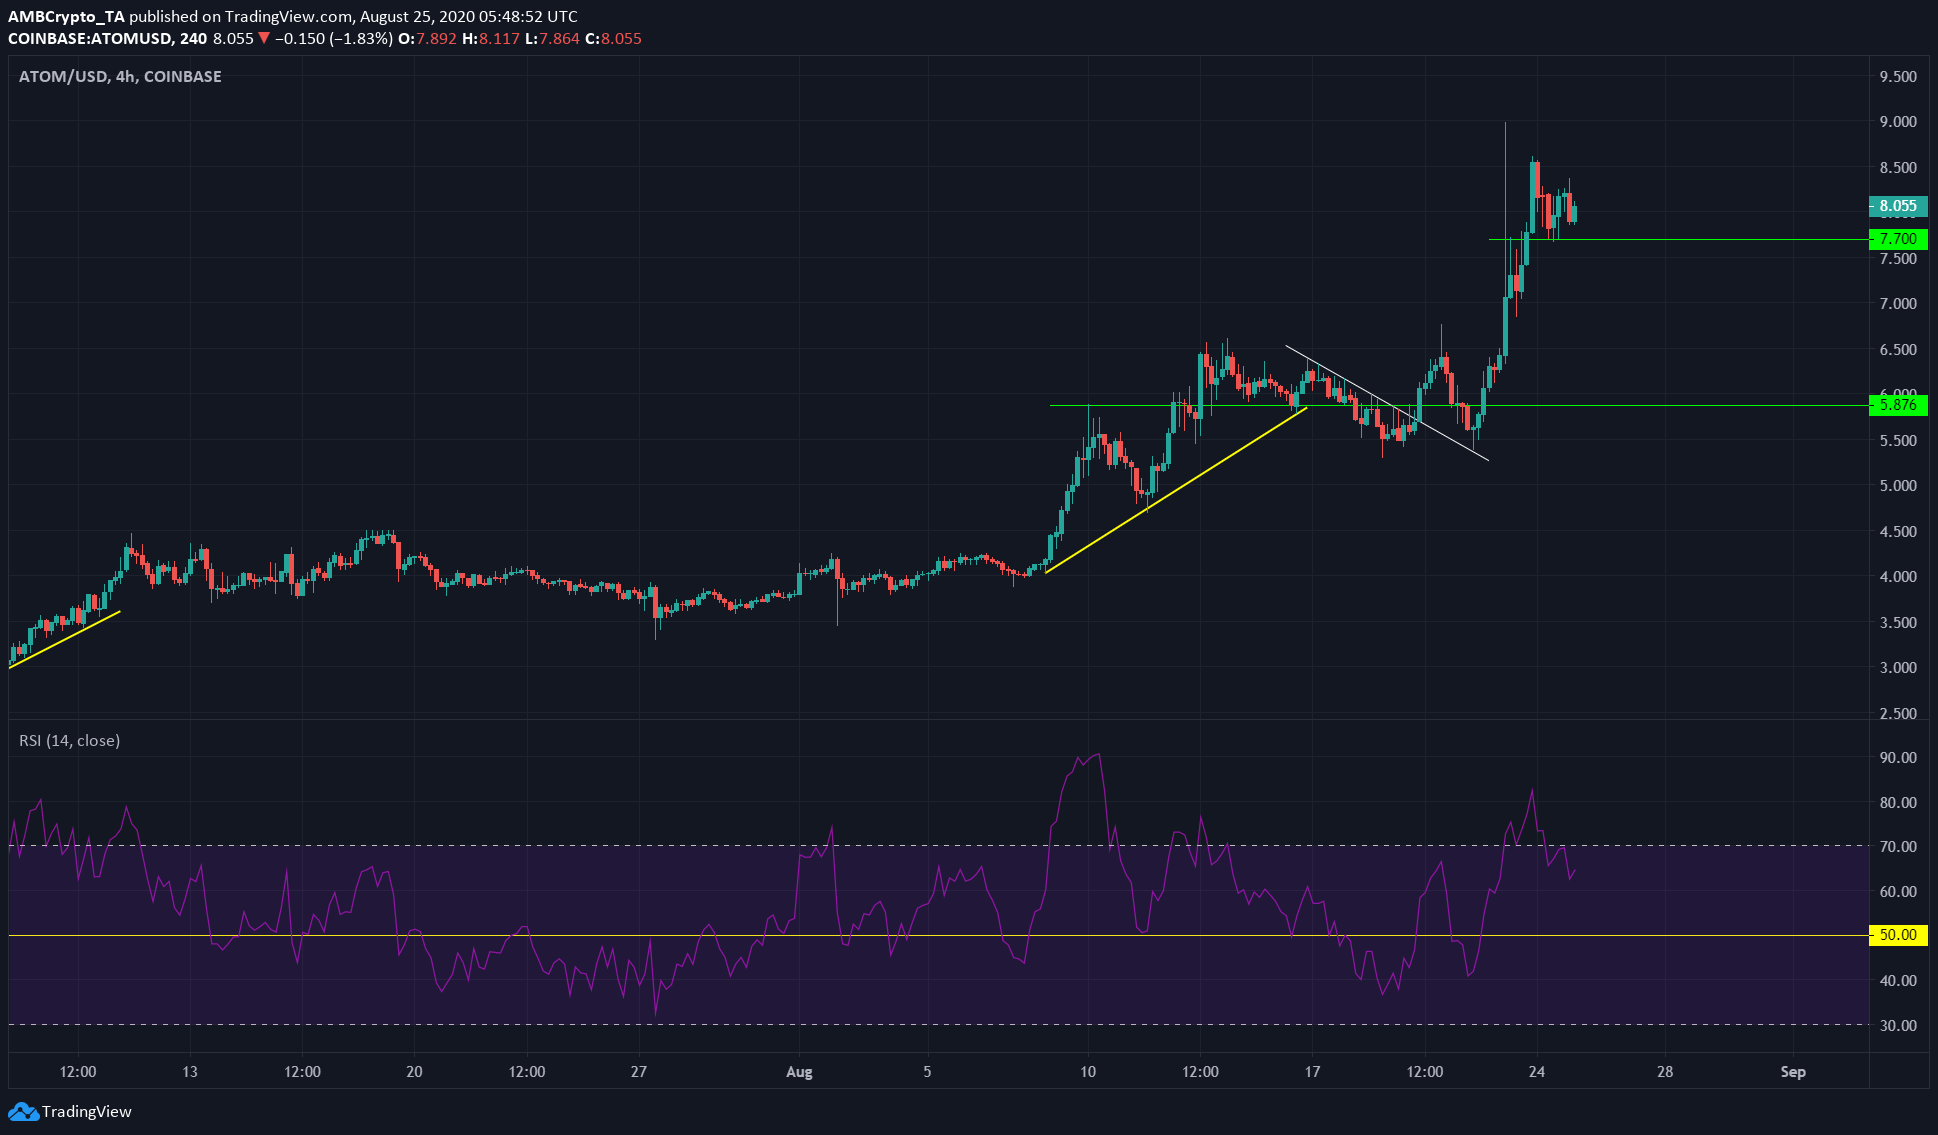Click the L:7.864 low value
This screenshot has width=1938, height=1135.
click(x=552, y=38)
